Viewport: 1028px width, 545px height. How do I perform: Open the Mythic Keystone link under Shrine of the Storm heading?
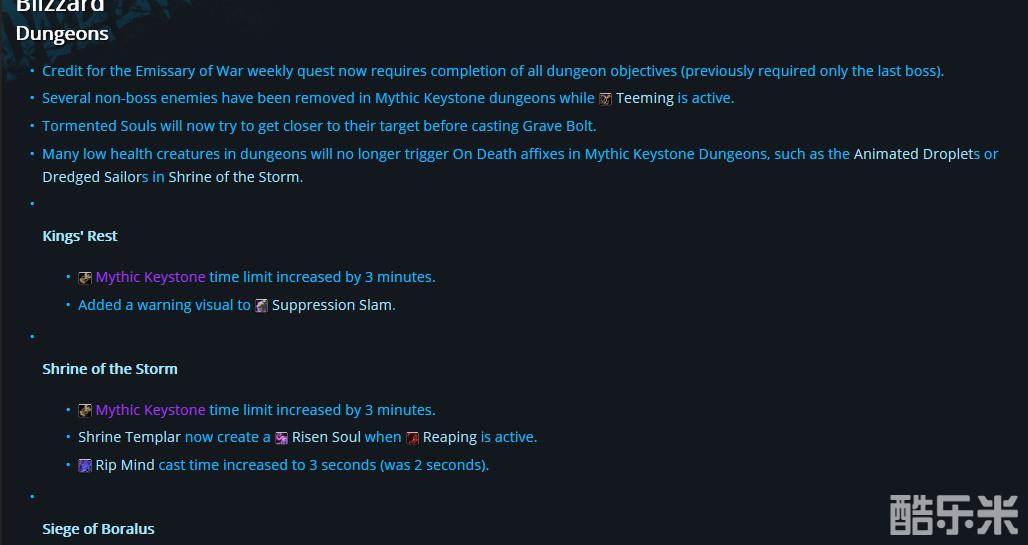[x=150, y=409]
